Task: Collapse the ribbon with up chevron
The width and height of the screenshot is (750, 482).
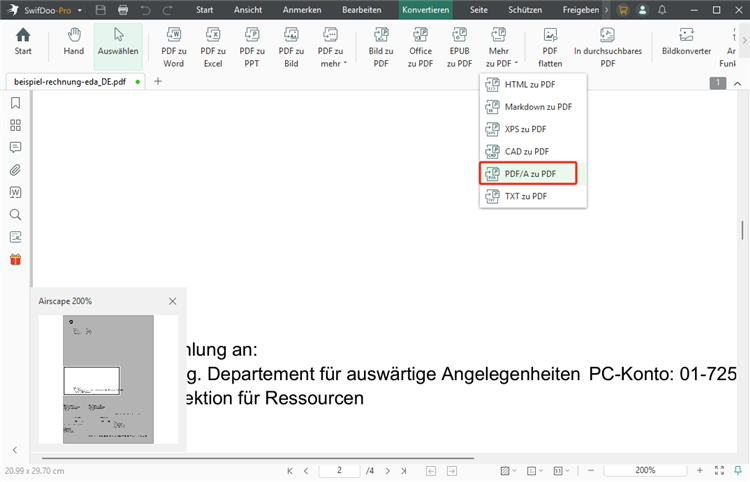Action: click(x=738, y=84)
